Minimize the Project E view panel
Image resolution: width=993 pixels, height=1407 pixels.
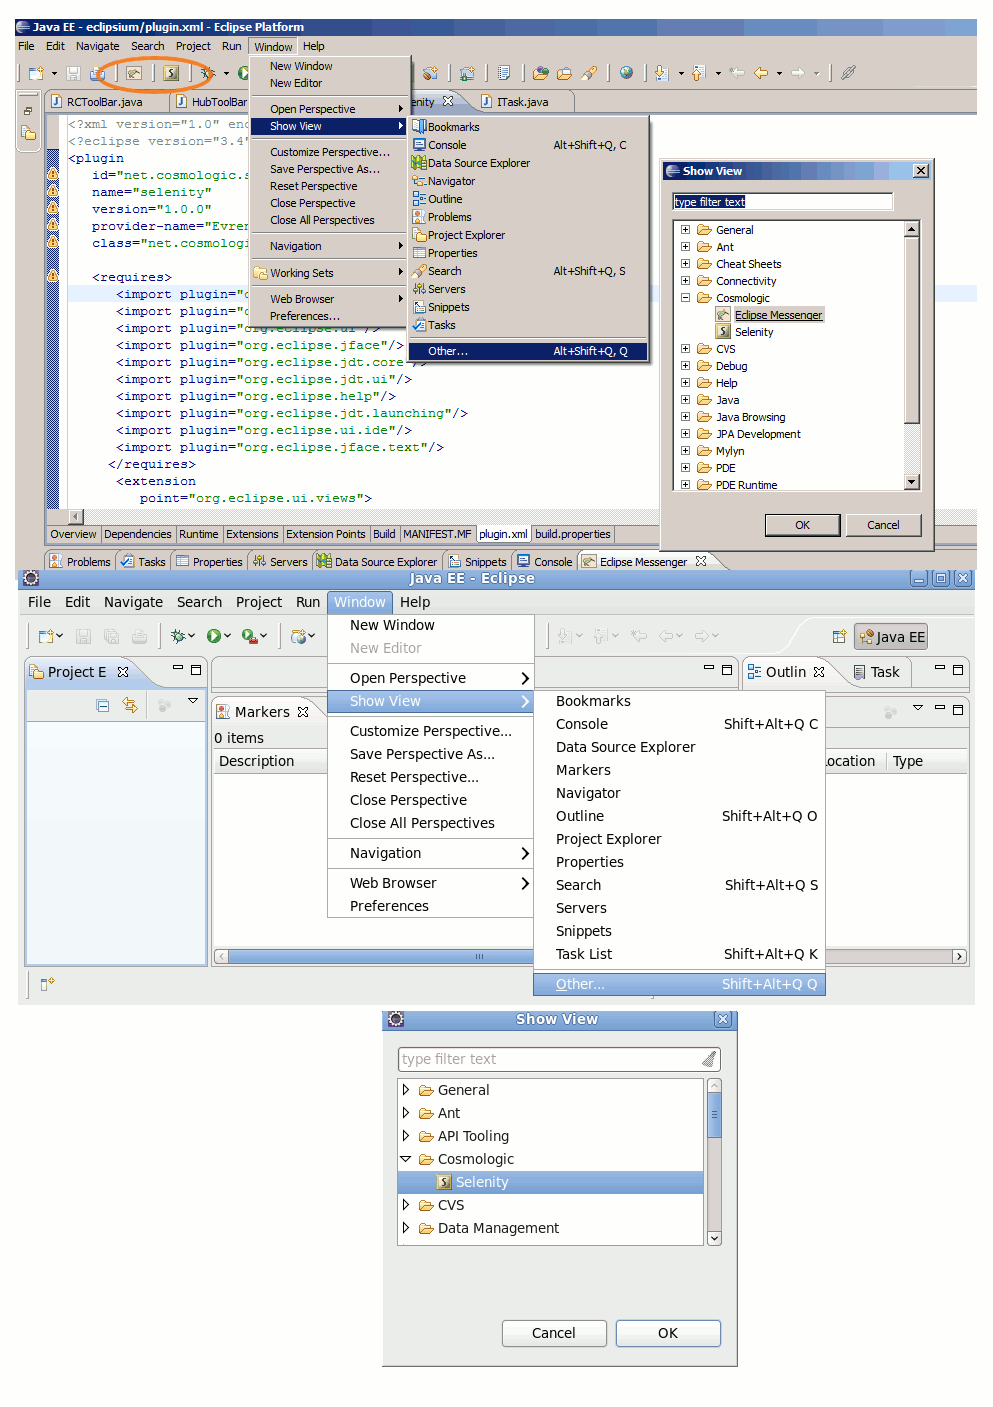[178, 669]
